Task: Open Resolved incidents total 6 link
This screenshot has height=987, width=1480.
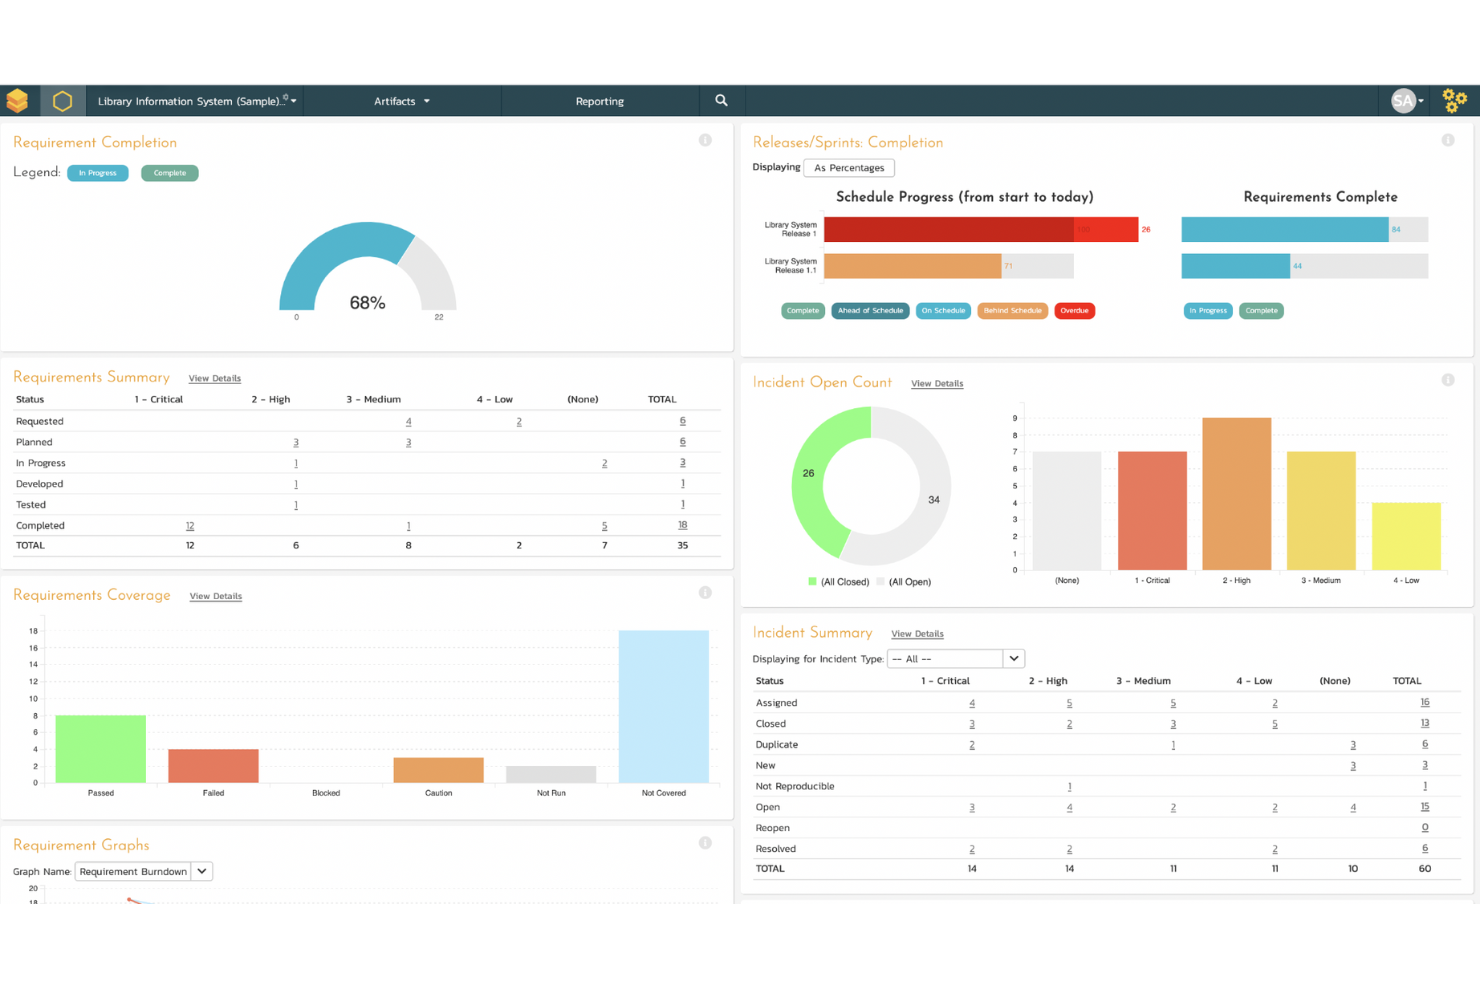Action: (1425, 849)
